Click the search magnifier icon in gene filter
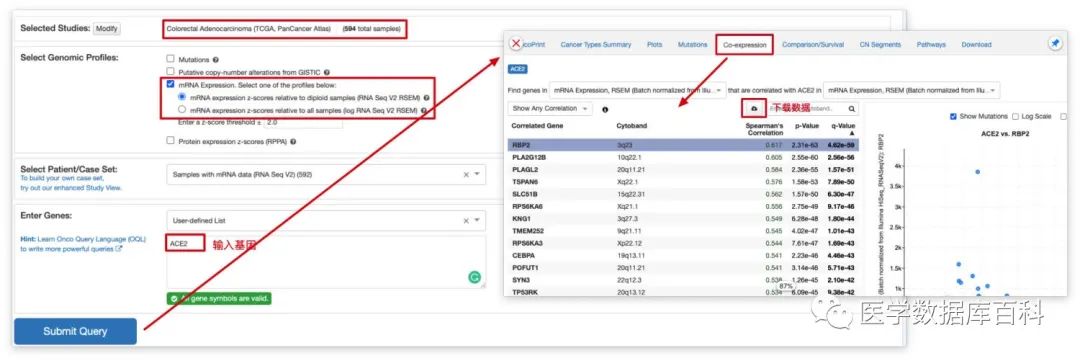 [x=852, y=109]
